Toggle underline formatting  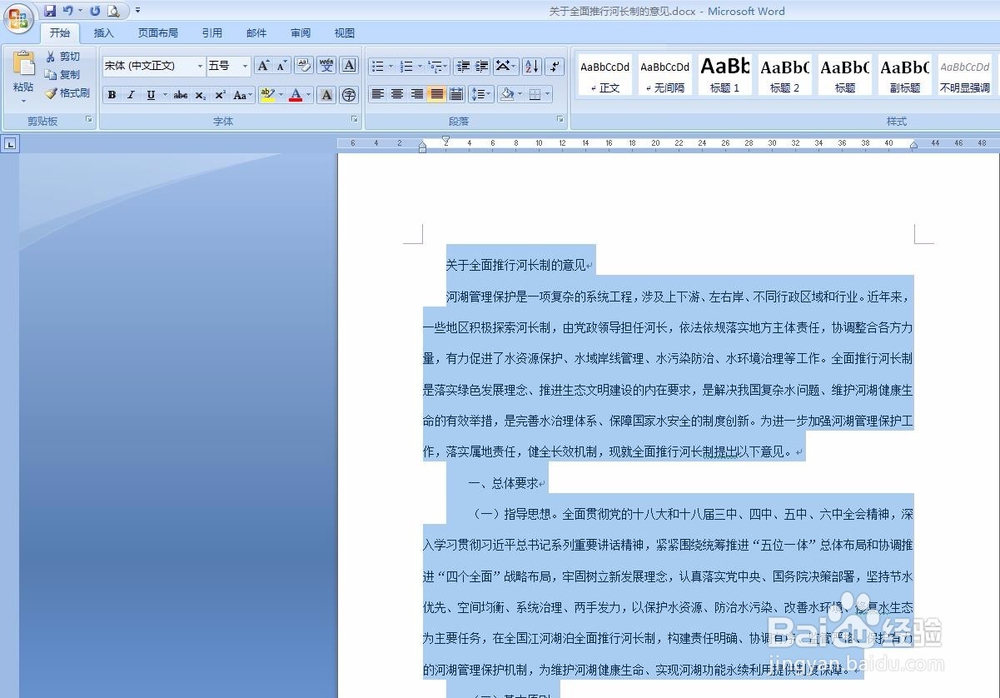click(151, 95)
